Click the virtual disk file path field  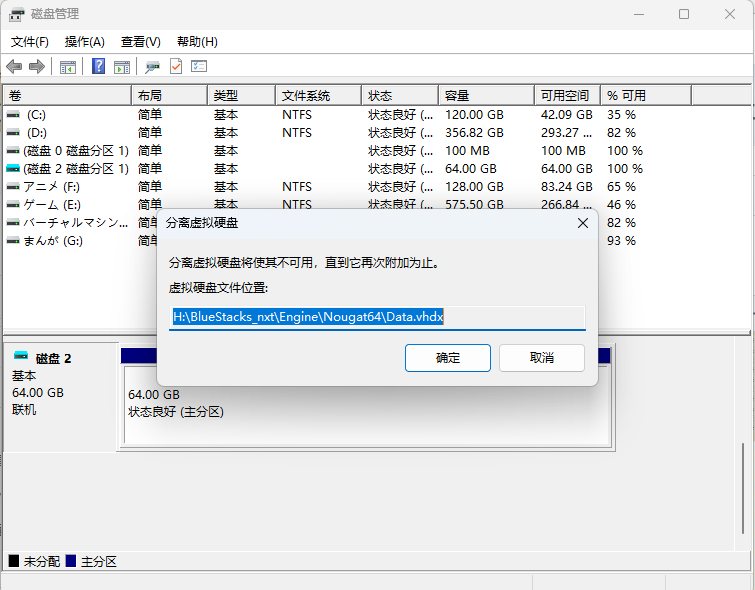coord(377,317)
